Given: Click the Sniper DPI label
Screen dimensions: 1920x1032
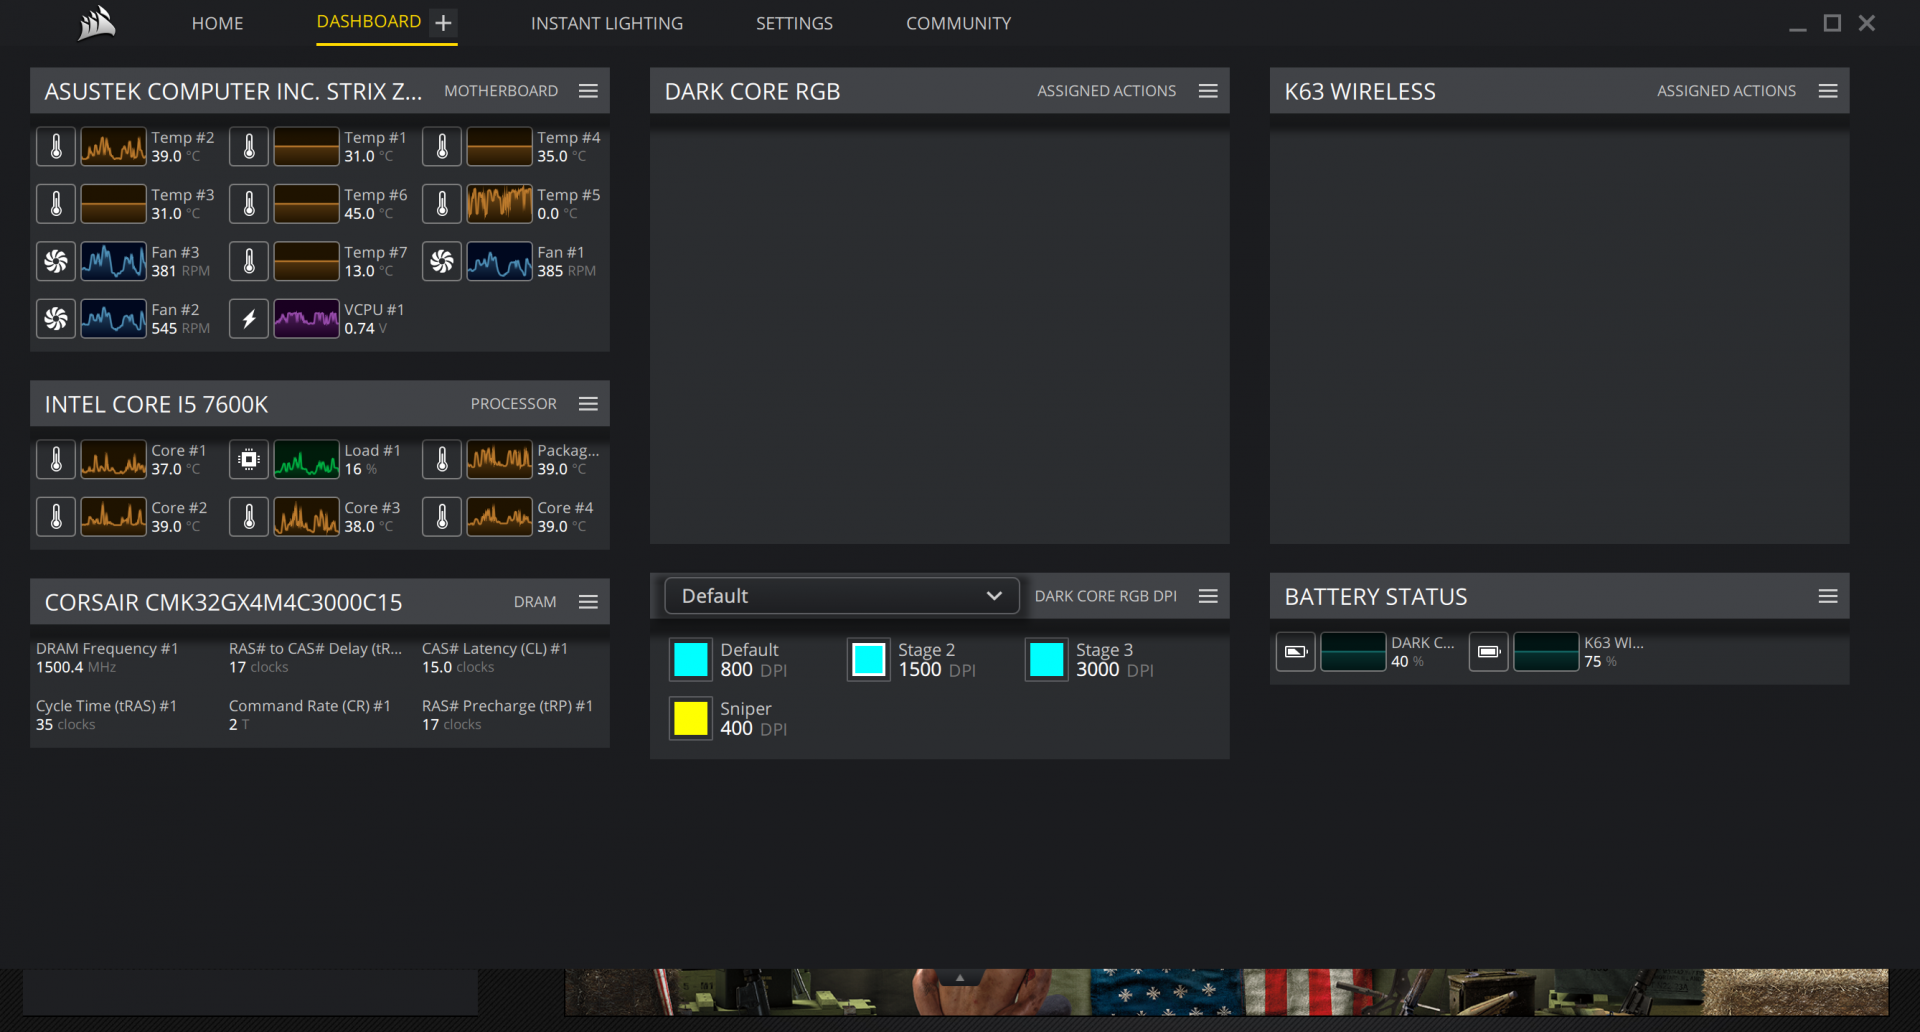Looking at the screenshot, I should (x=746, y=708).
